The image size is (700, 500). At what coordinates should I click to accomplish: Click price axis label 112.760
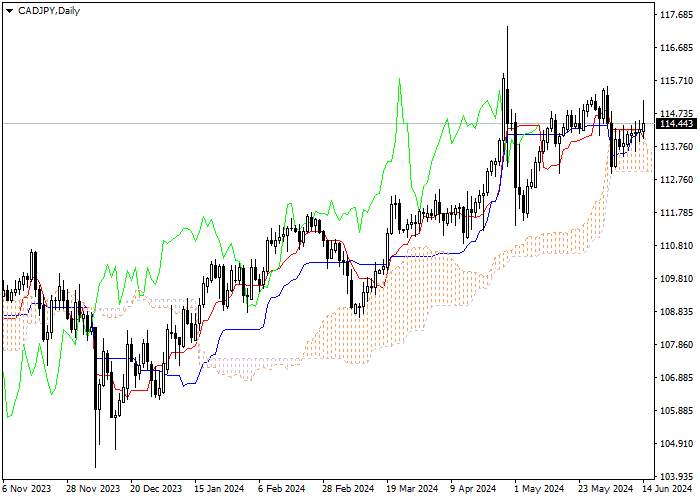[676, 180]
